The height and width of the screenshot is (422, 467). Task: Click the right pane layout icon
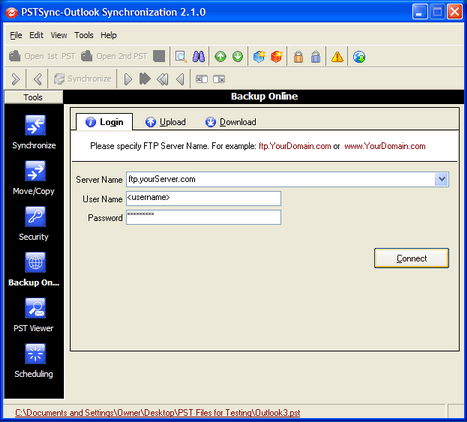tap(219, 79)
